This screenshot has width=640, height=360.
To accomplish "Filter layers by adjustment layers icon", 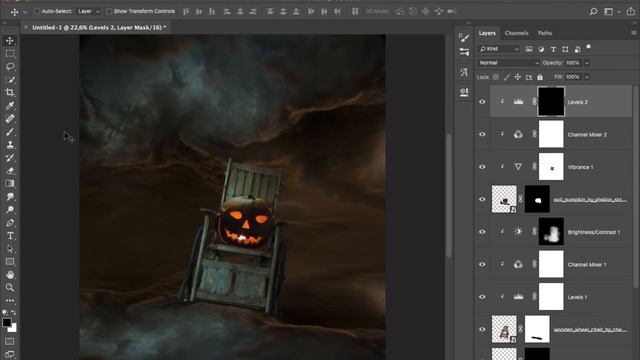I will click(541, 49).
